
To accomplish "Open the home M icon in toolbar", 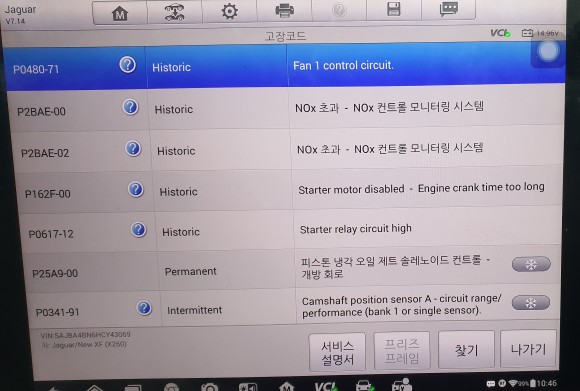I will click(x=120, y=13).
